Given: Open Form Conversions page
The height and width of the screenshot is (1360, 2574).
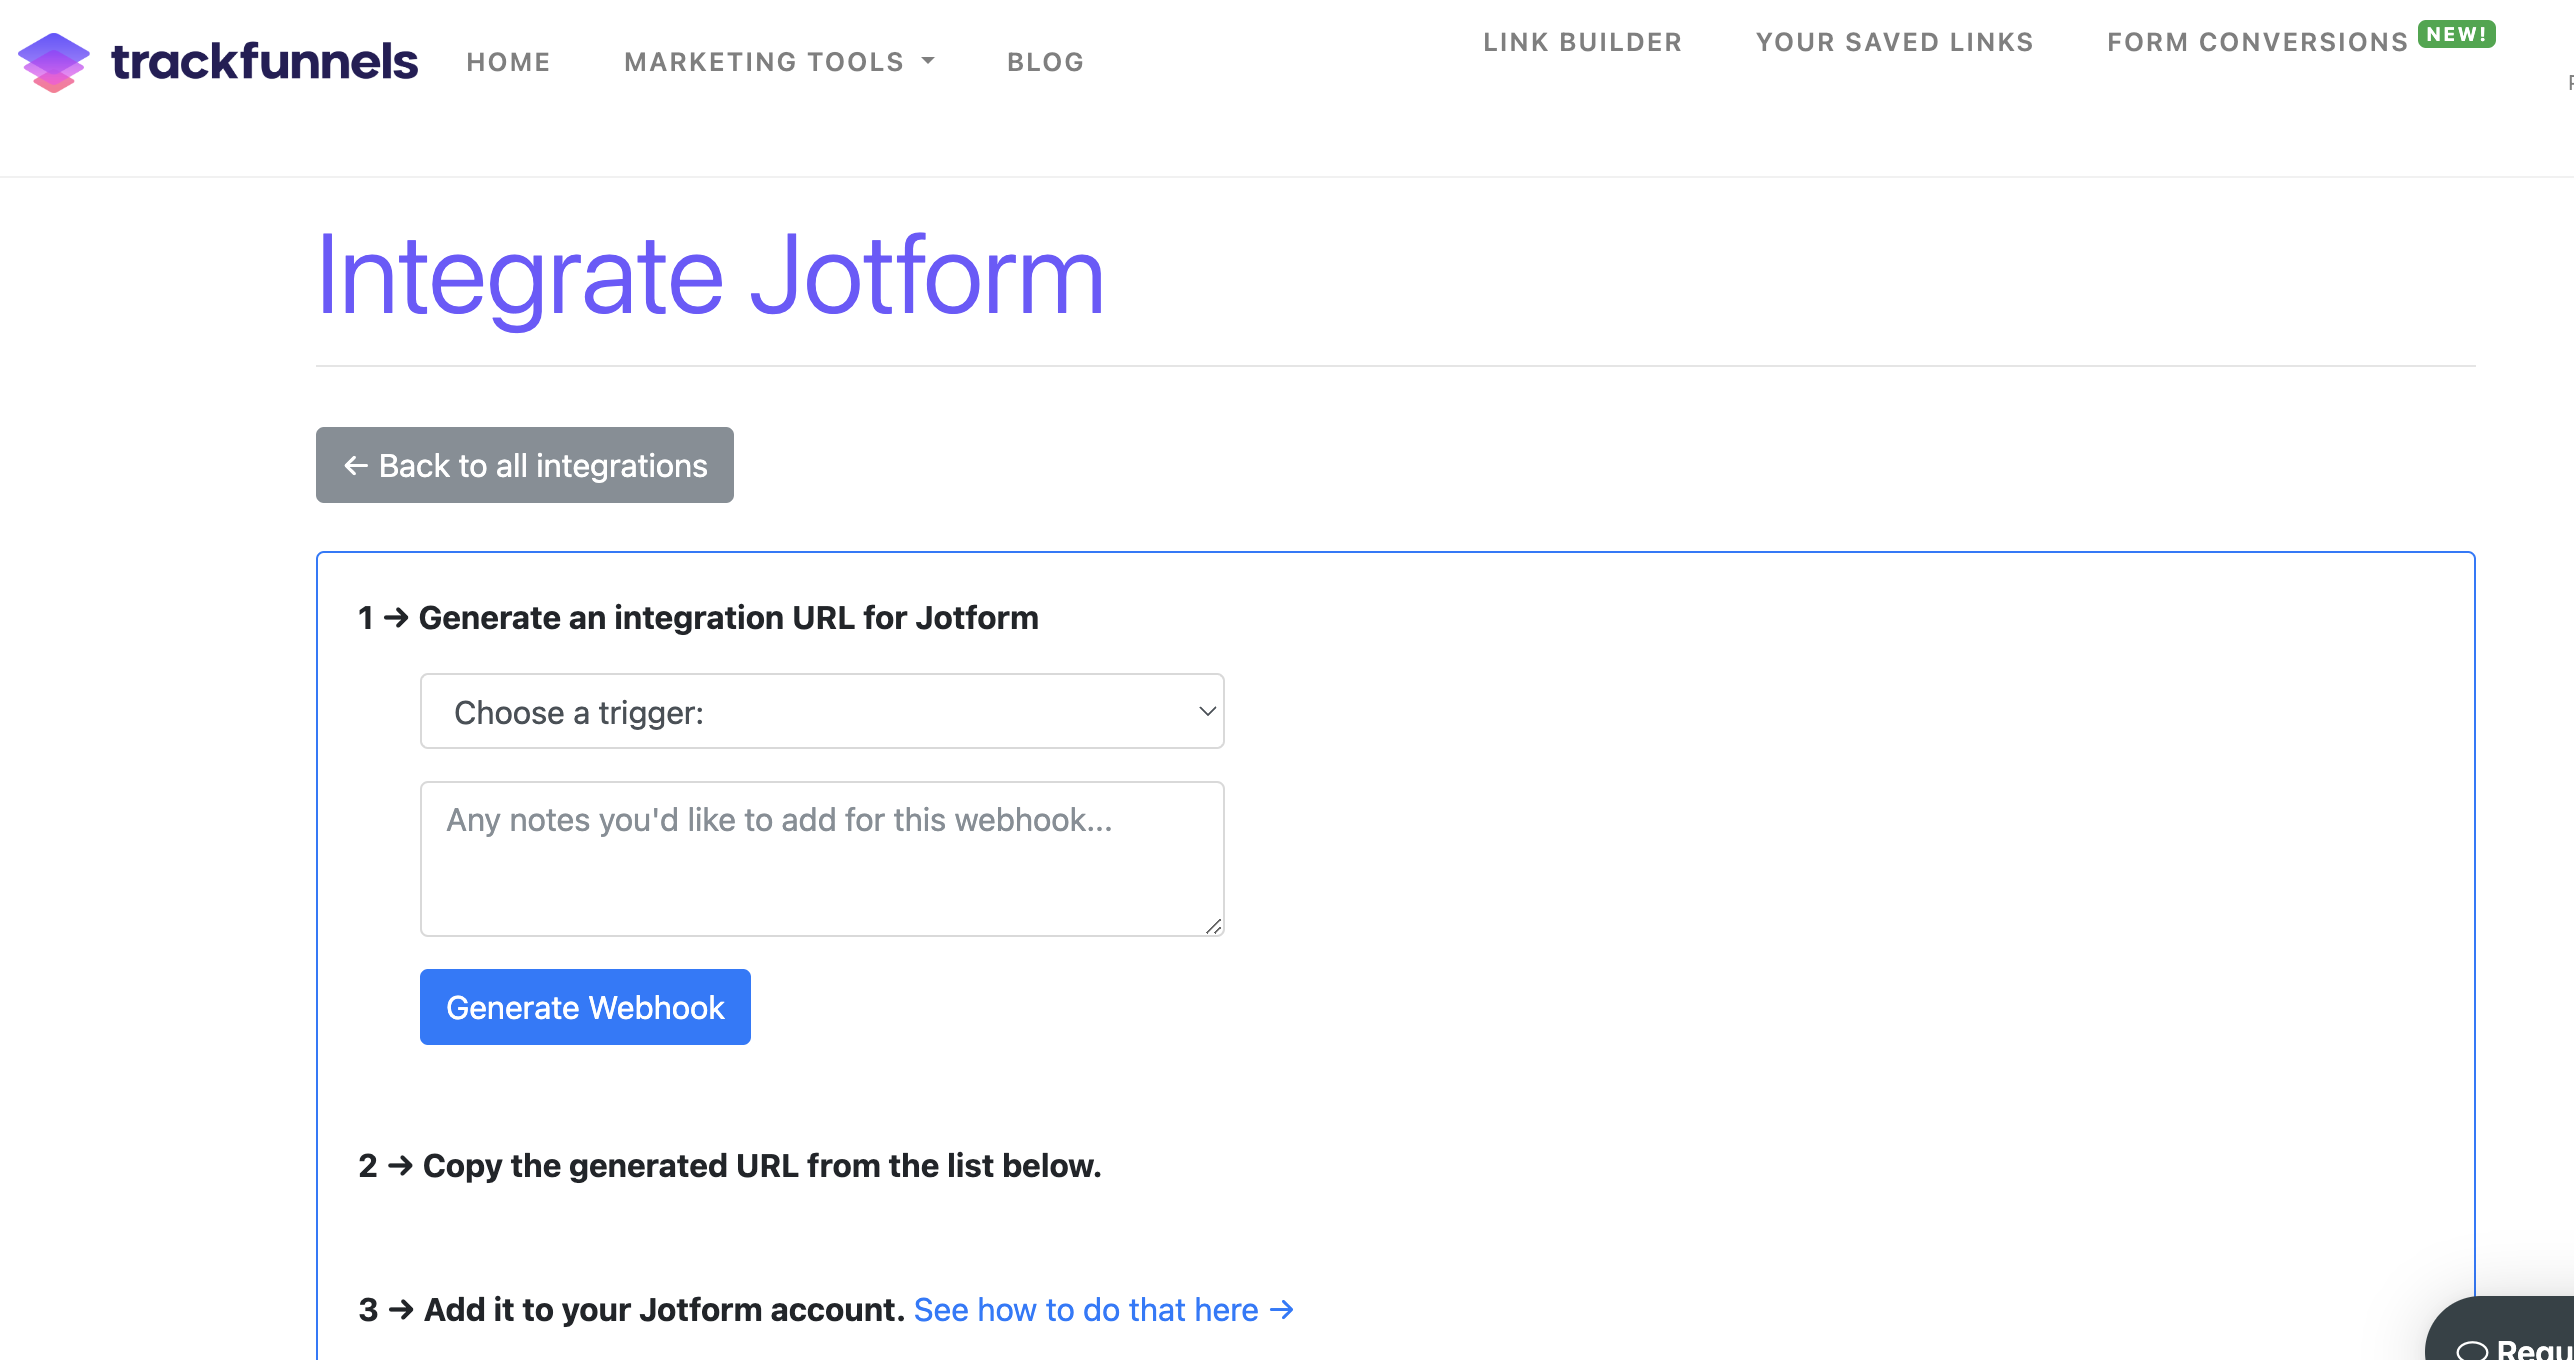Looking at the screenshot, I should click(2257, 42).
